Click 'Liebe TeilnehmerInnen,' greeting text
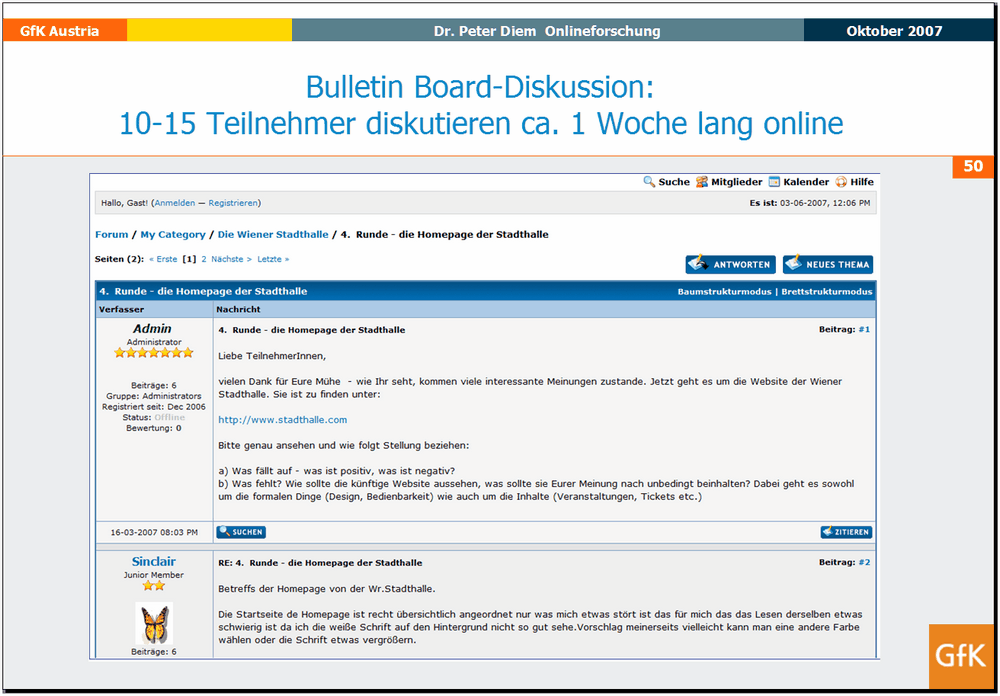The height and width of the screenshot is (696, 1000). point(272,355)
